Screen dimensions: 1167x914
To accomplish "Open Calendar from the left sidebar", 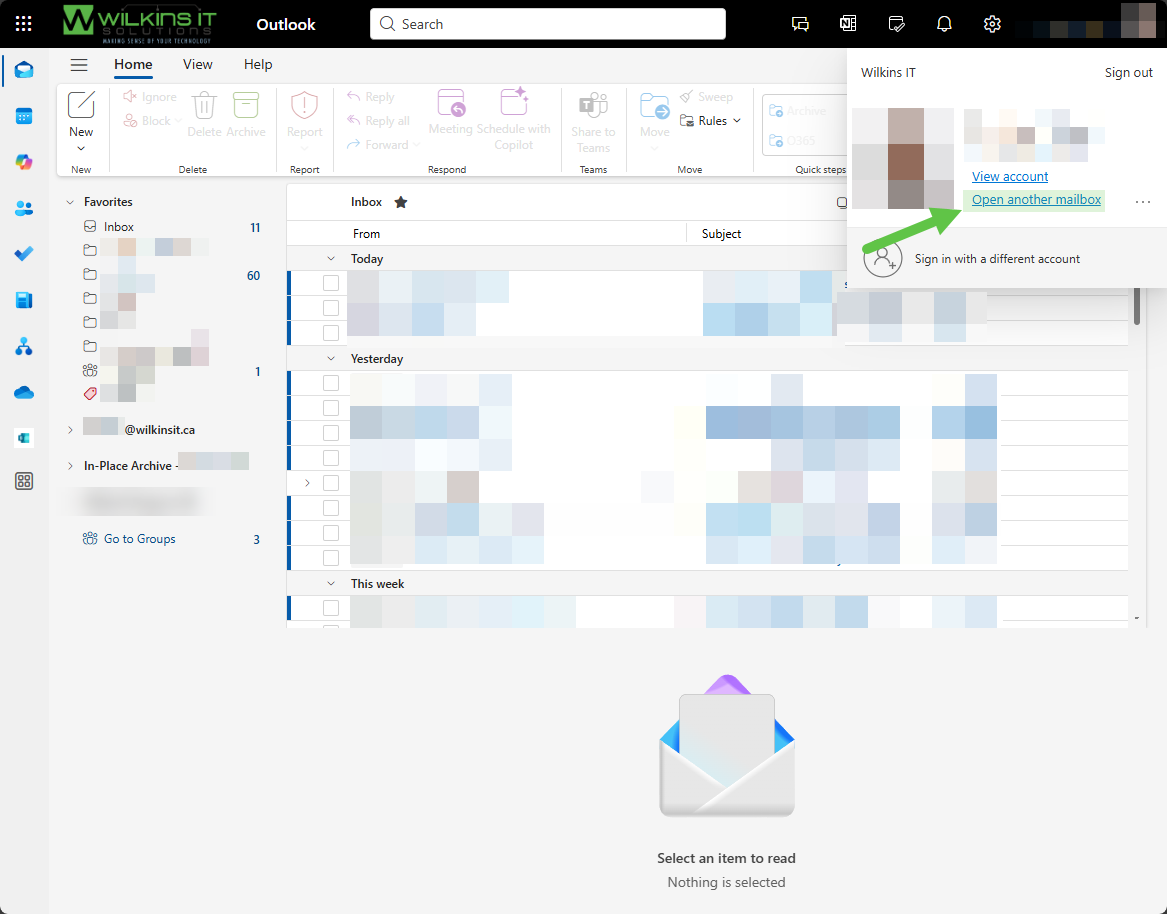I will coord(24,116).
